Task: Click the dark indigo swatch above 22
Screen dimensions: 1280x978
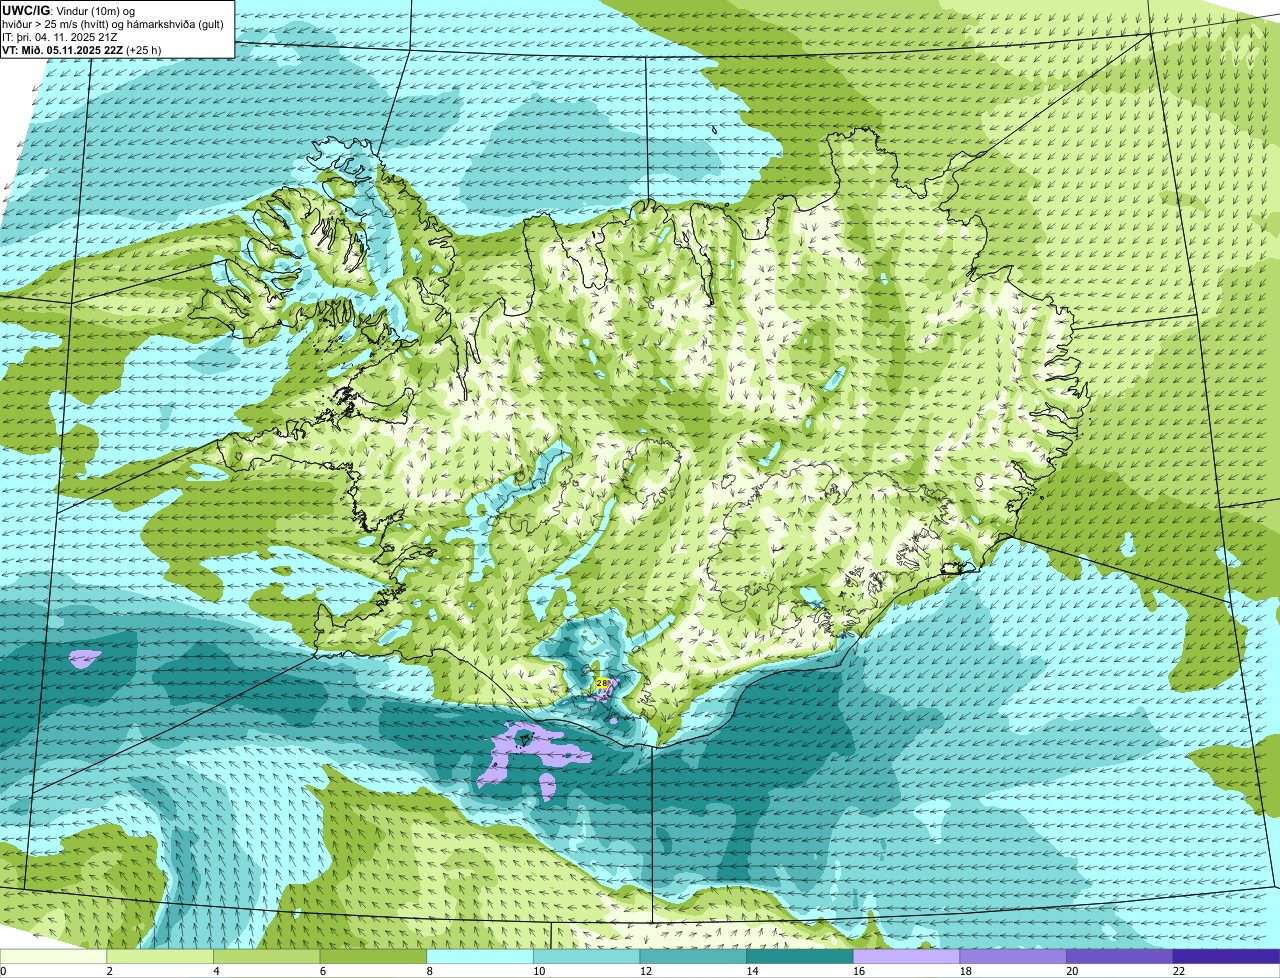Action: (x=1226, y=957)
